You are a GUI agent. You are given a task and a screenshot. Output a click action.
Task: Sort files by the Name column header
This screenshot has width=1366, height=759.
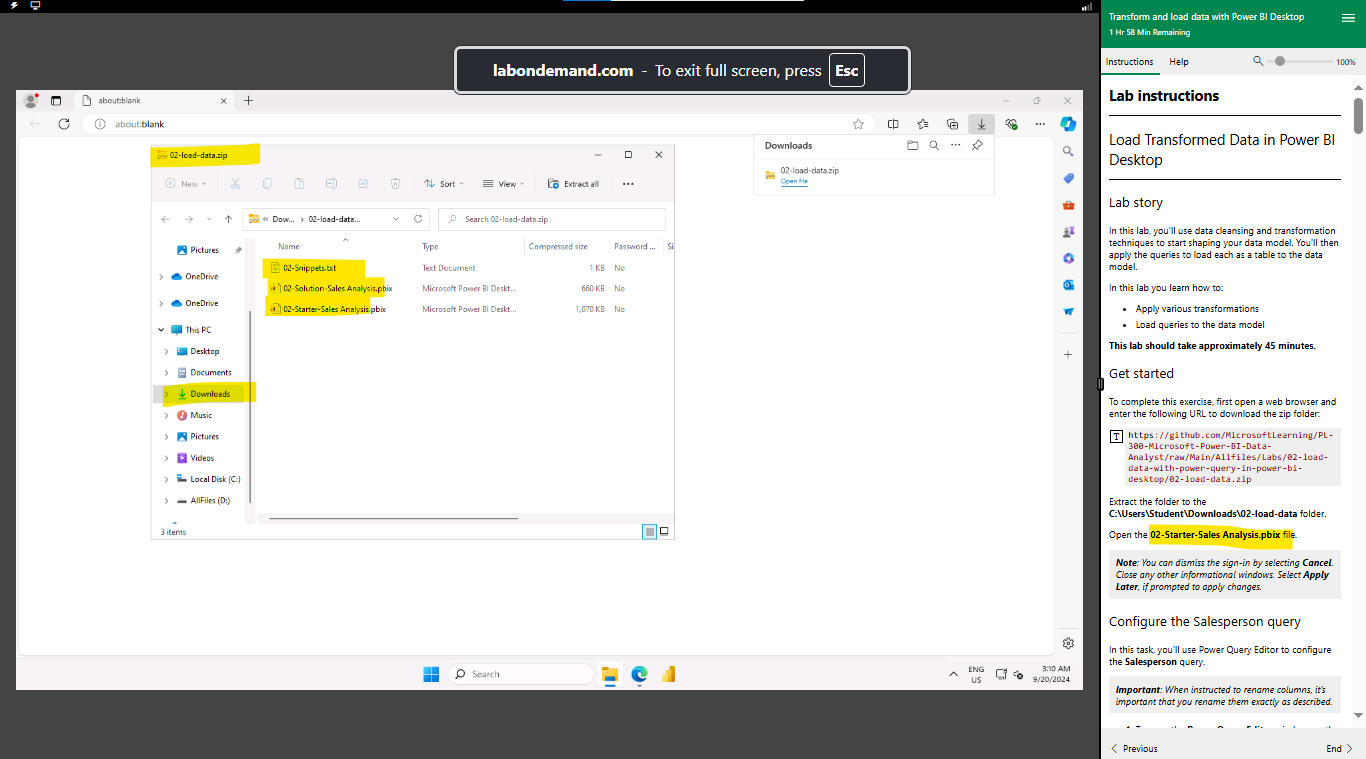pyautogui.click(x=289, y=246)
